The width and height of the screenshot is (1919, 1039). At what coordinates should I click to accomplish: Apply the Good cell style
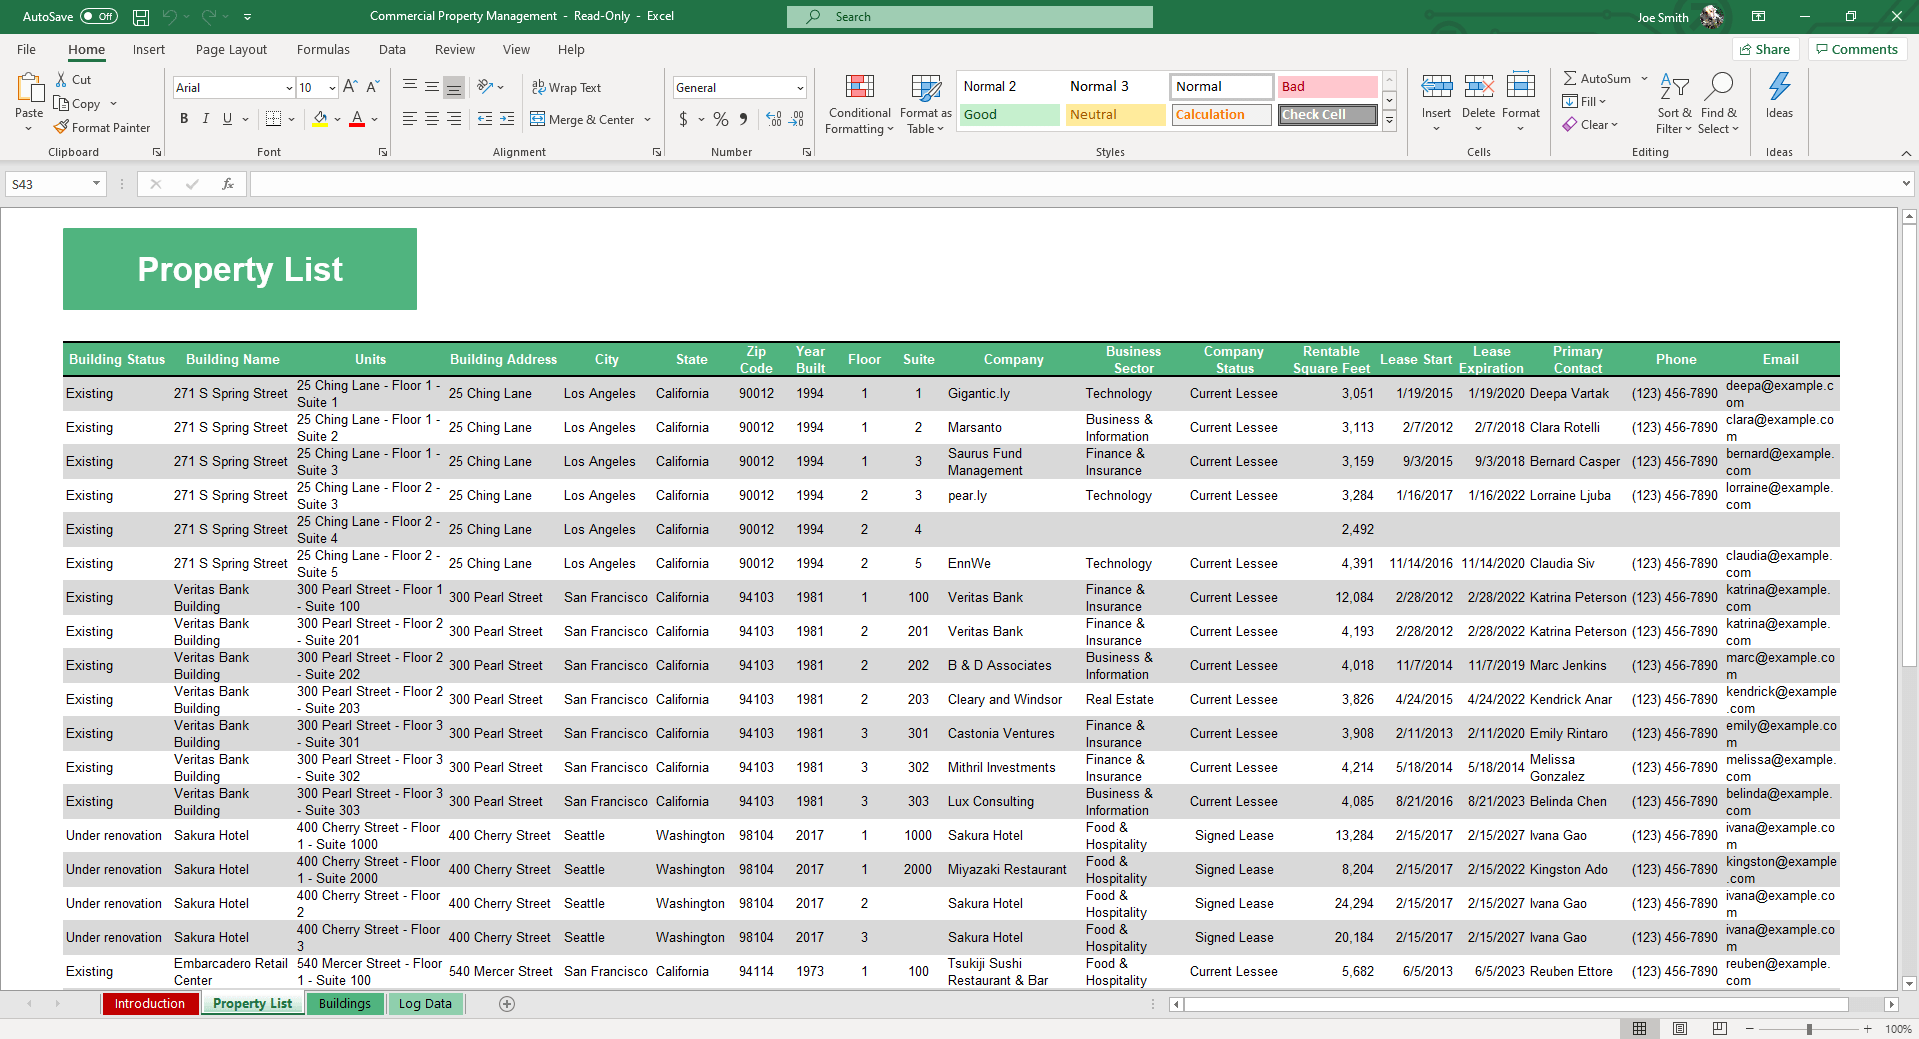tap(1008, 114)
